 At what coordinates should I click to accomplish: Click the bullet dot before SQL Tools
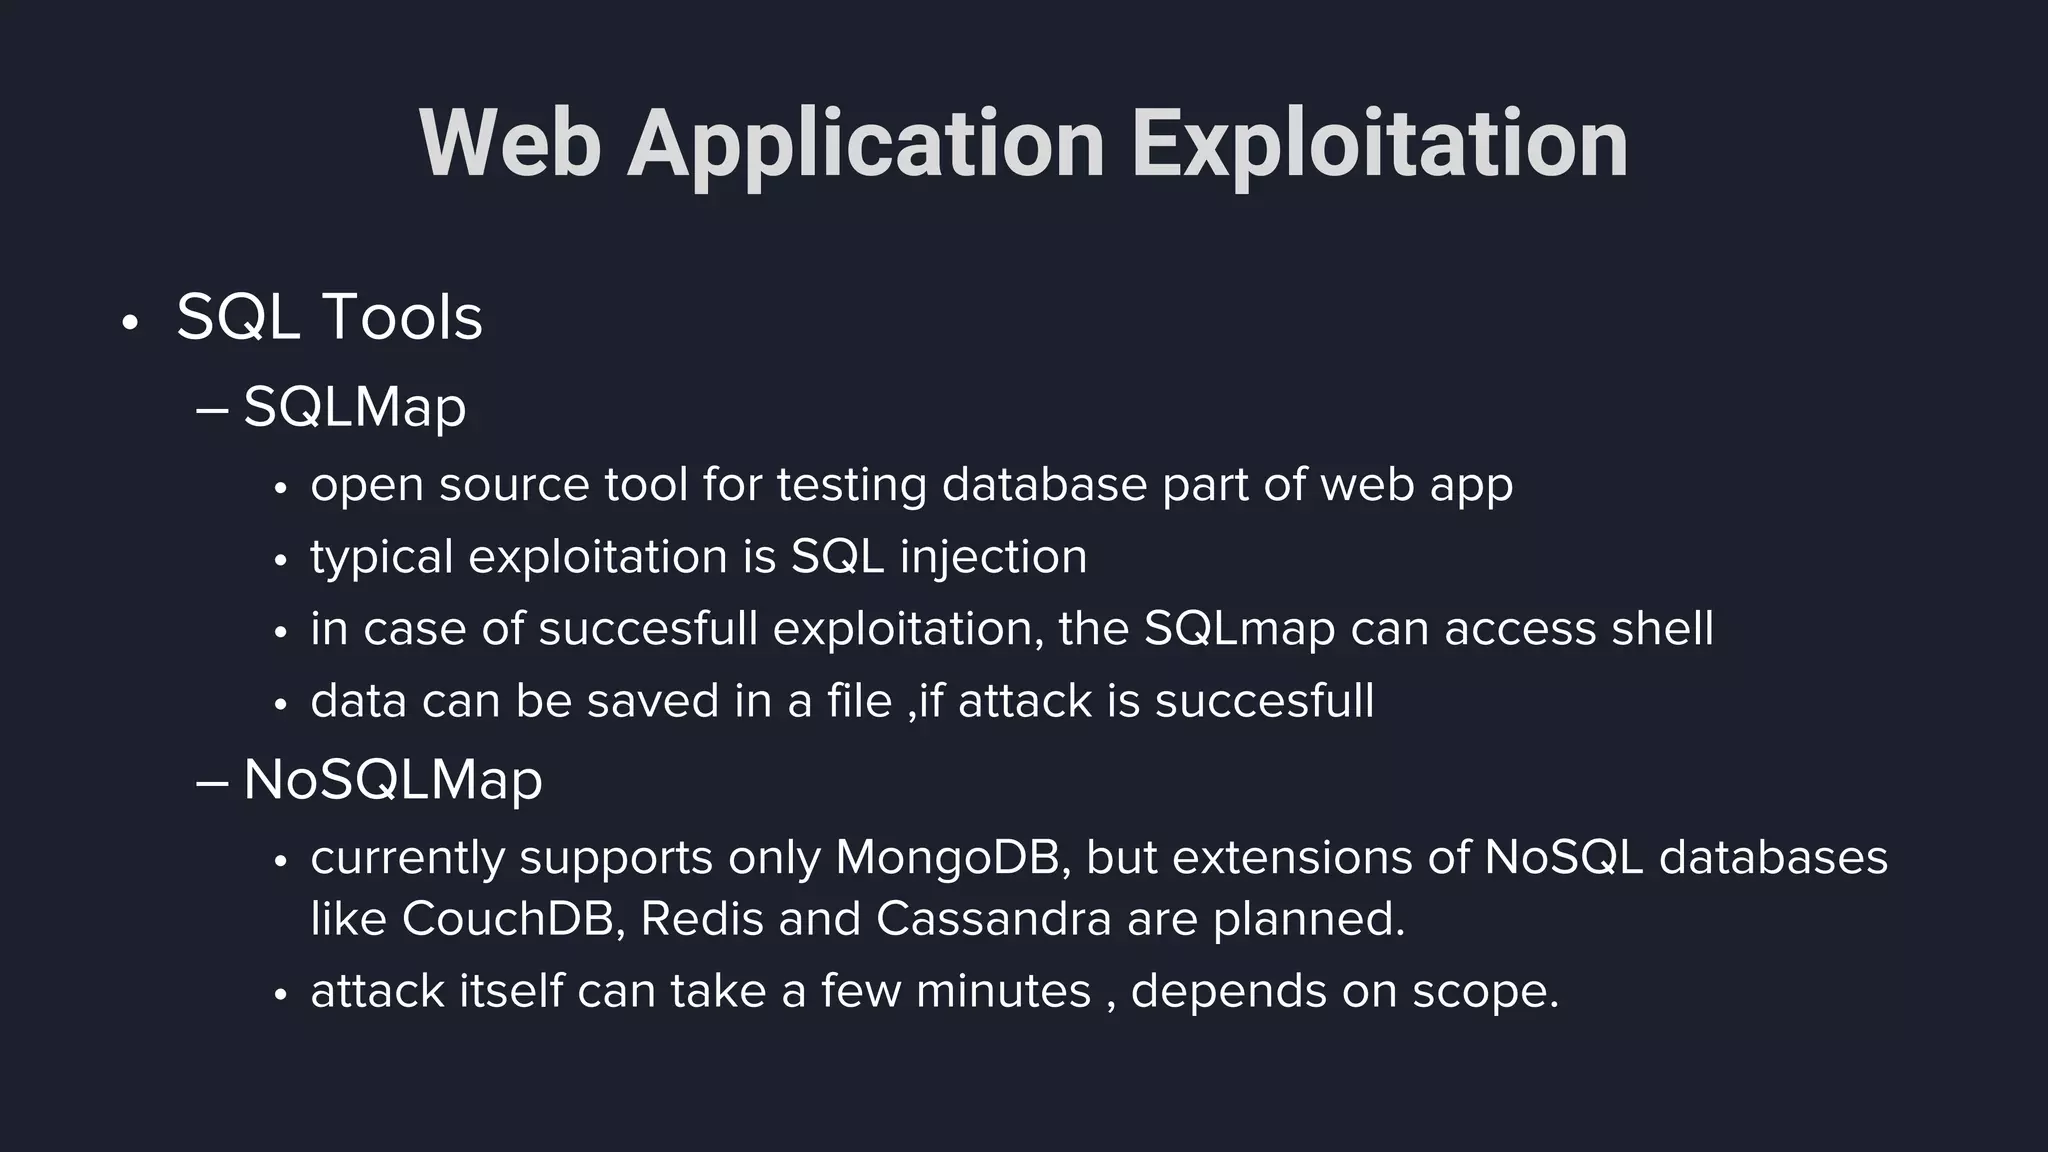click(129, 324)
